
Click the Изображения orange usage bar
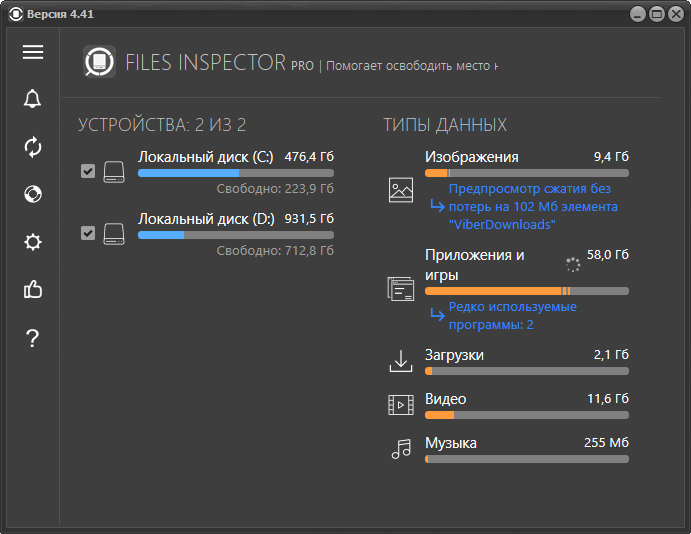527,173
